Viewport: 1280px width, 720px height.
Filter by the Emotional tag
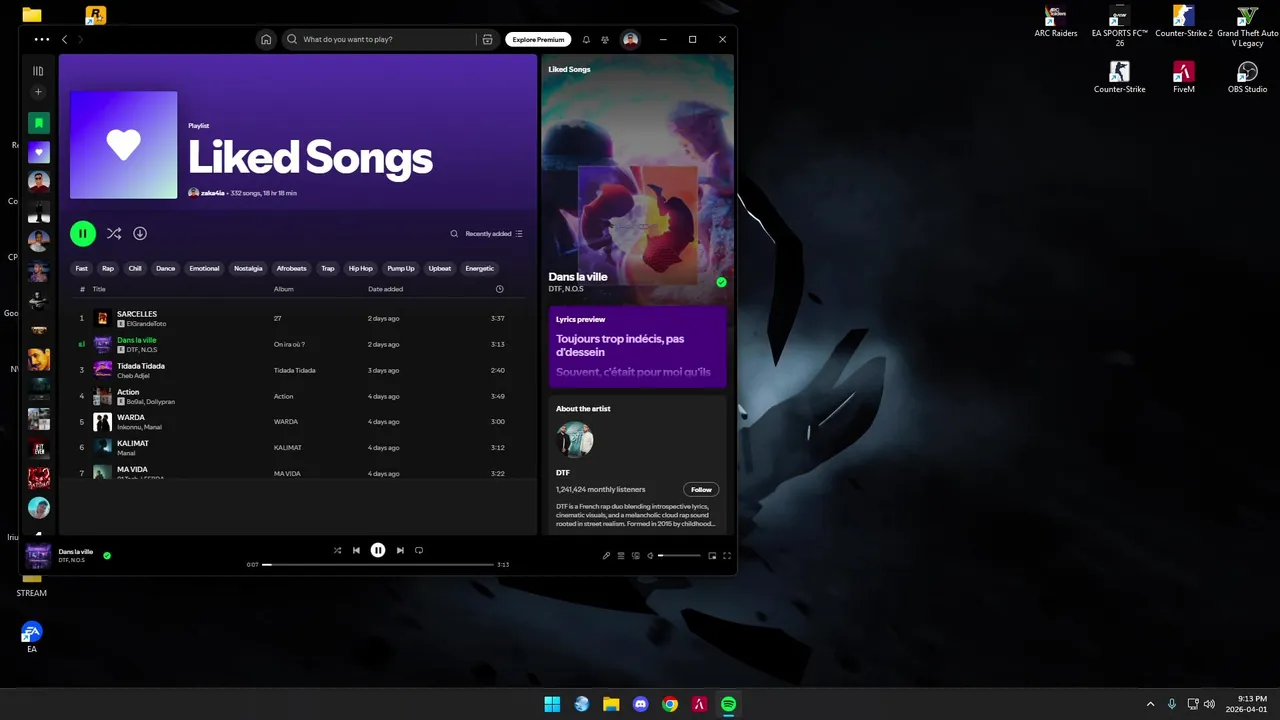coord(204,268)
